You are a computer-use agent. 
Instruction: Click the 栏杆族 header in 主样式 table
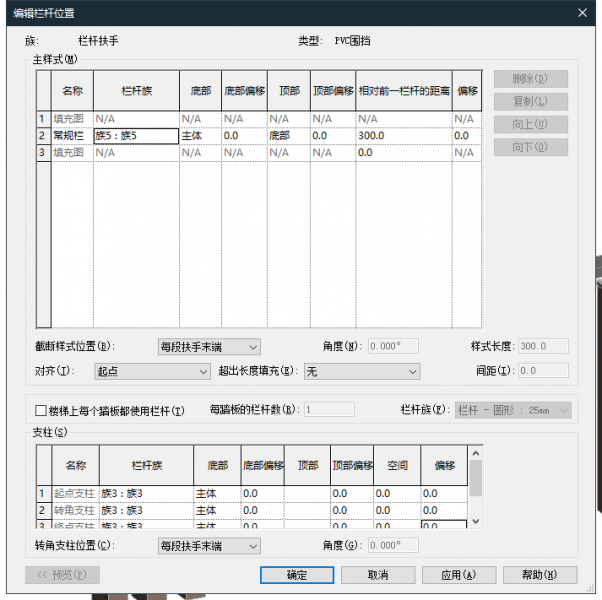pyautogui.click(x=136, y=91)
